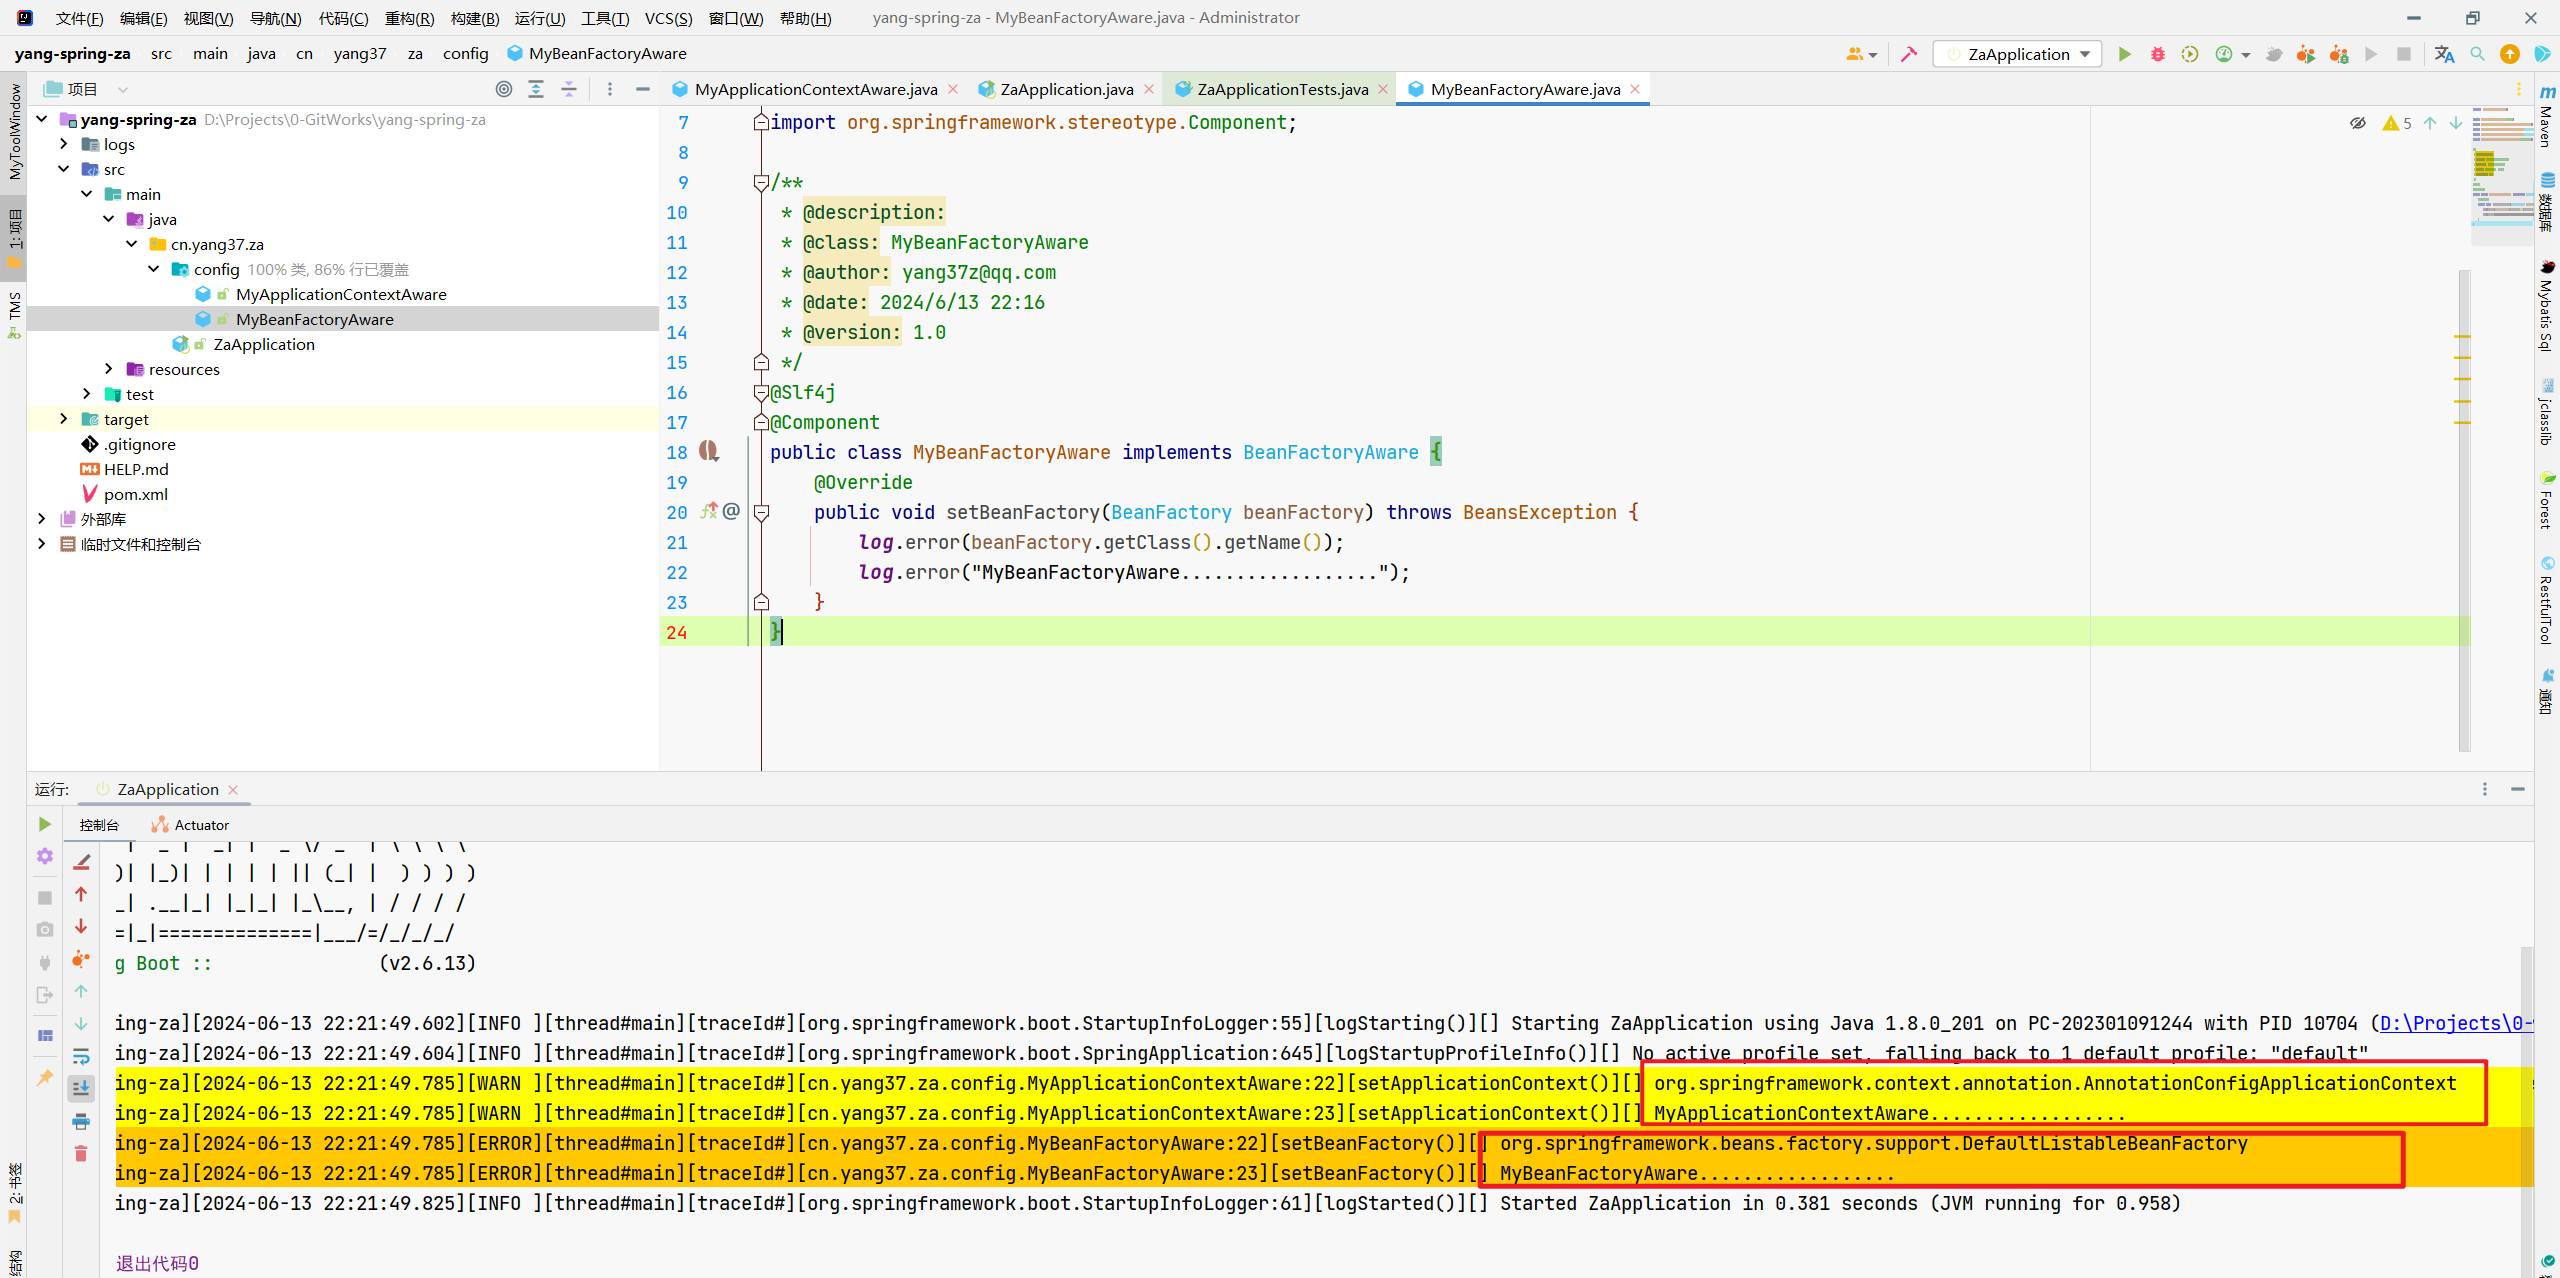Print the console output

tap(81, 1120)
